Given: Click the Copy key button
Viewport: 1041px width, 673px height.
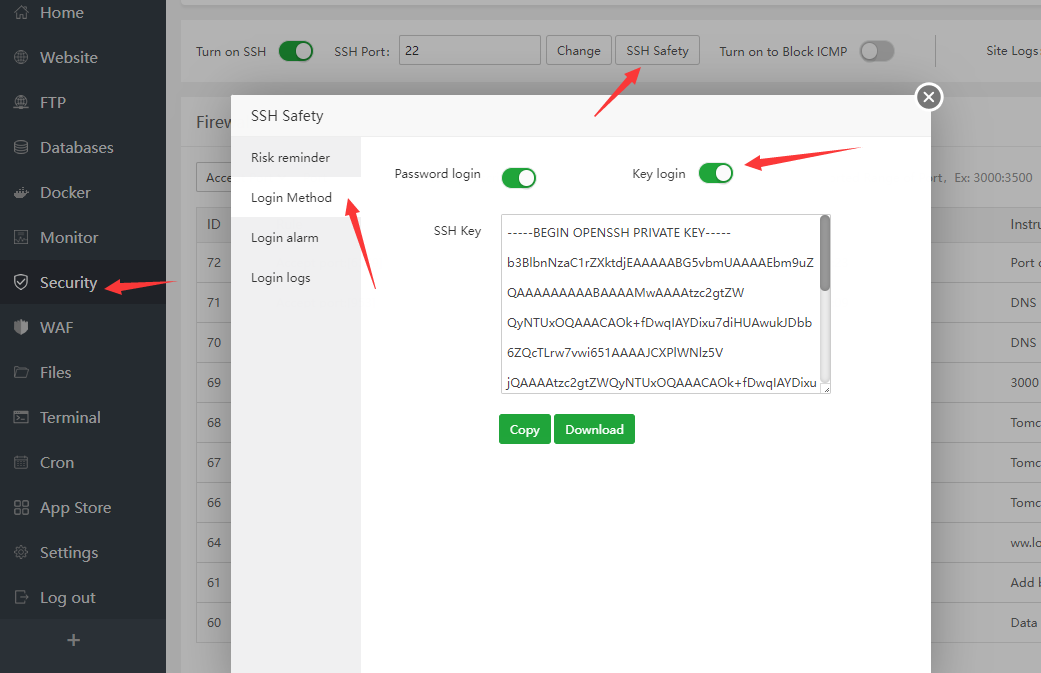Looking at the screenshot, I should pos(524,429).
